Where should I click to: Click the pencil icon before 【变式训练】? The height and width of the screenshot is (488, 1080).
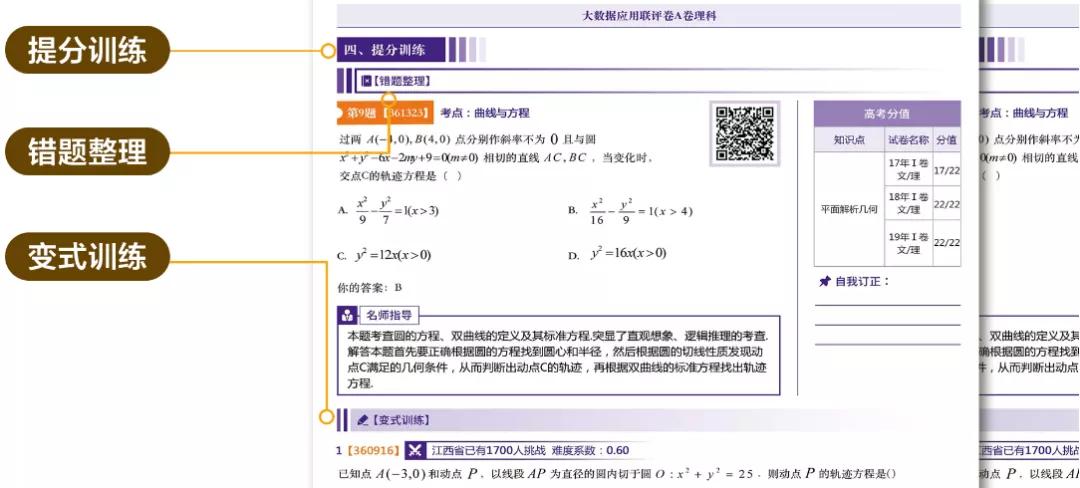[363, 420]
